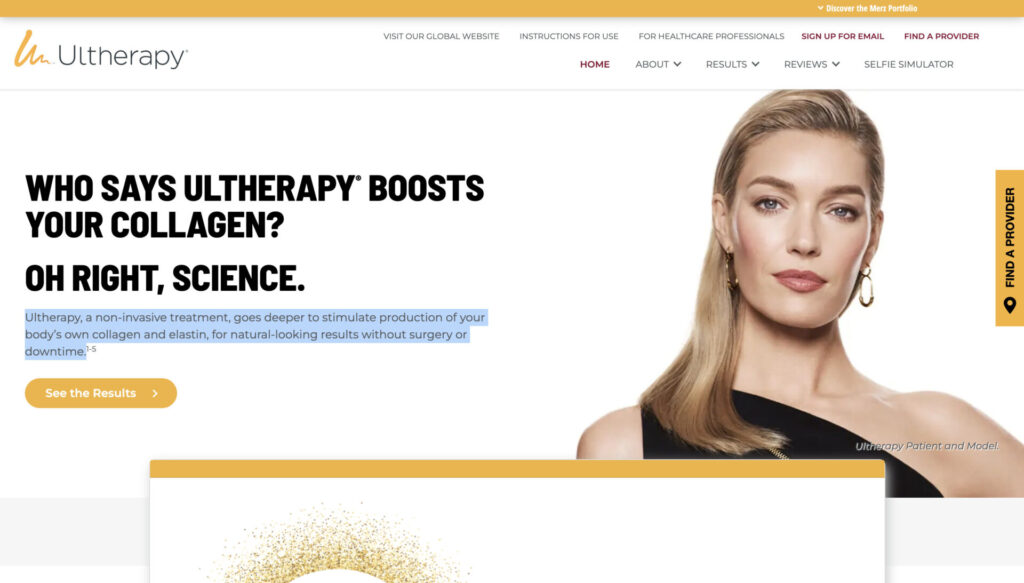The height and width of the screenshot is (583, 1024).
Task: Click the highlighted Ultherapy description paragraph
Action: [x=255, y=334]
